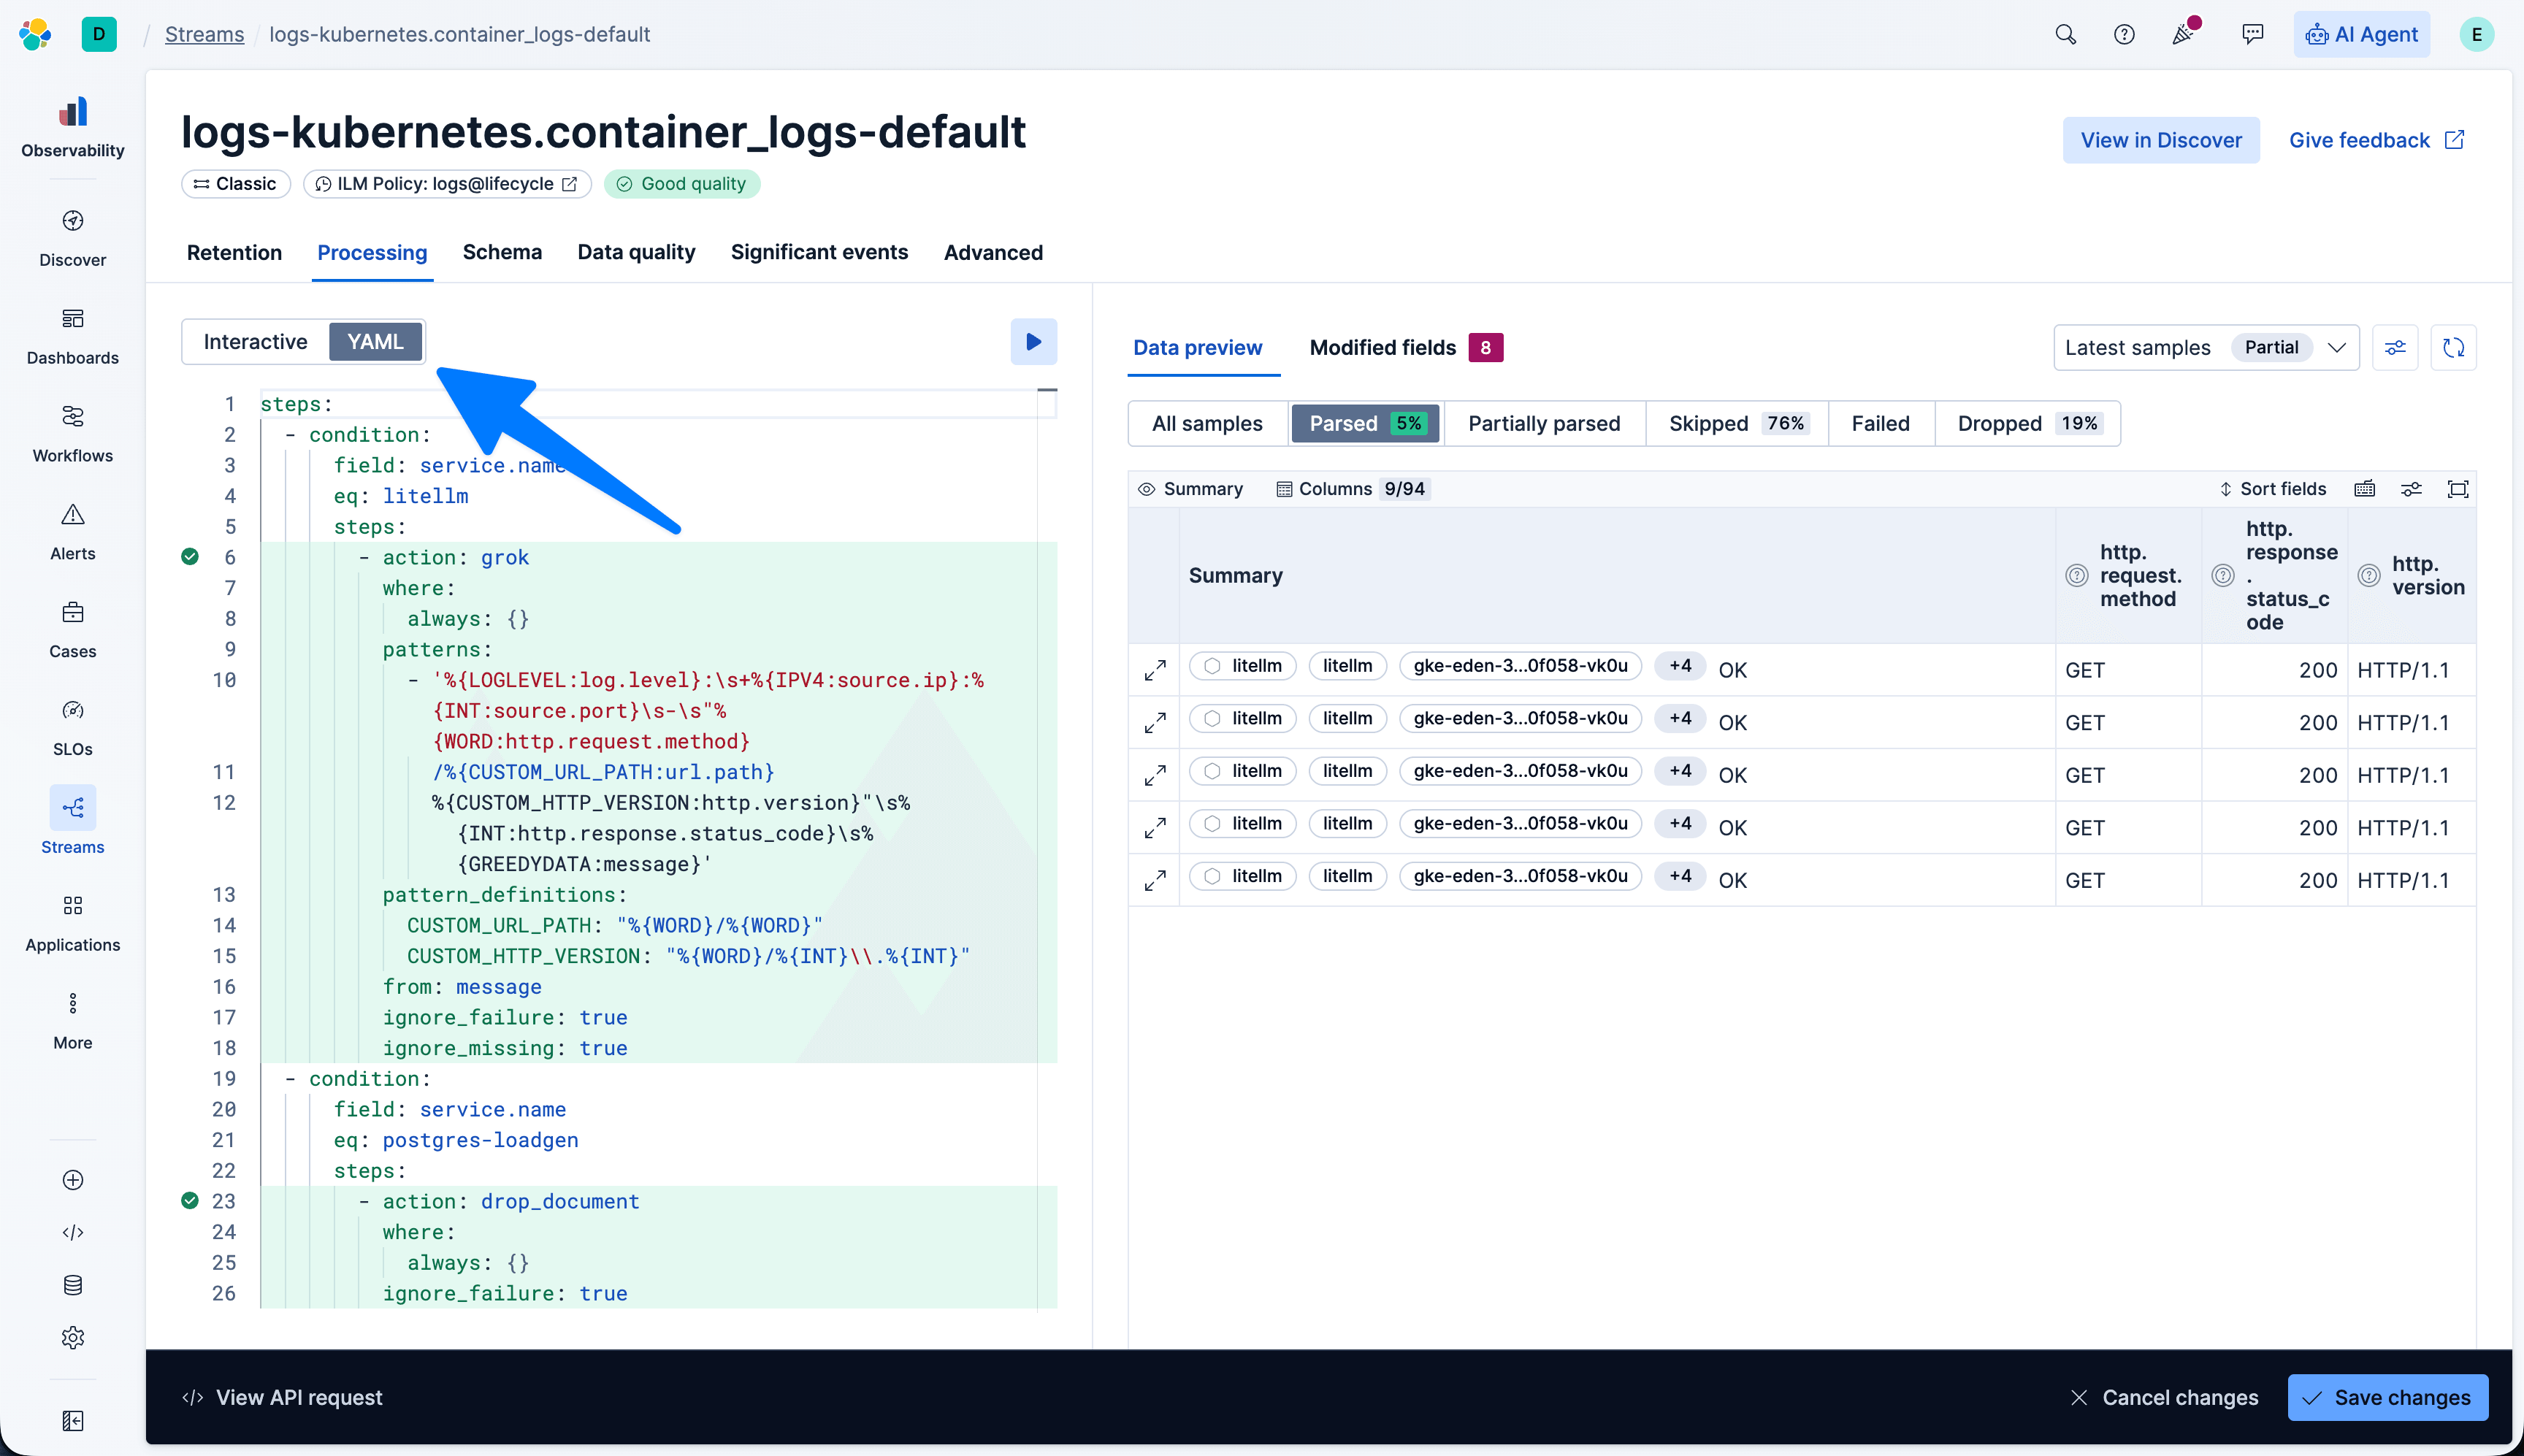The image size is (2524, 1456).
Task: Open the Modified fields tab
Action: pos(1382,347)
